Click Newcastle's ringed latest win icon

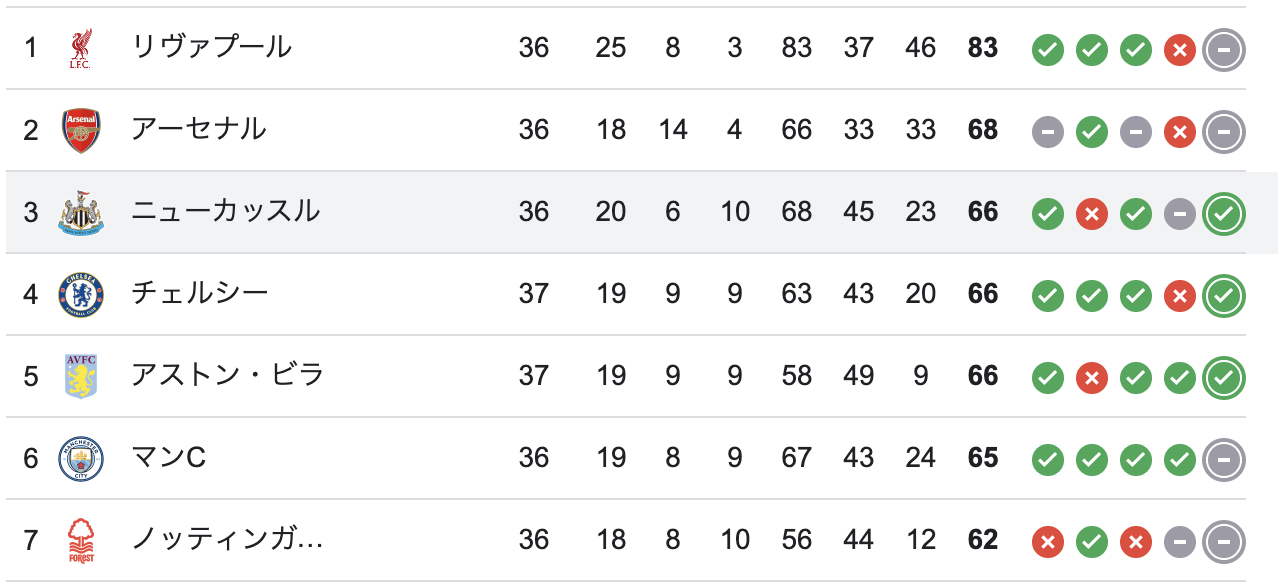pyautogui.click(x=1224, y=213)
